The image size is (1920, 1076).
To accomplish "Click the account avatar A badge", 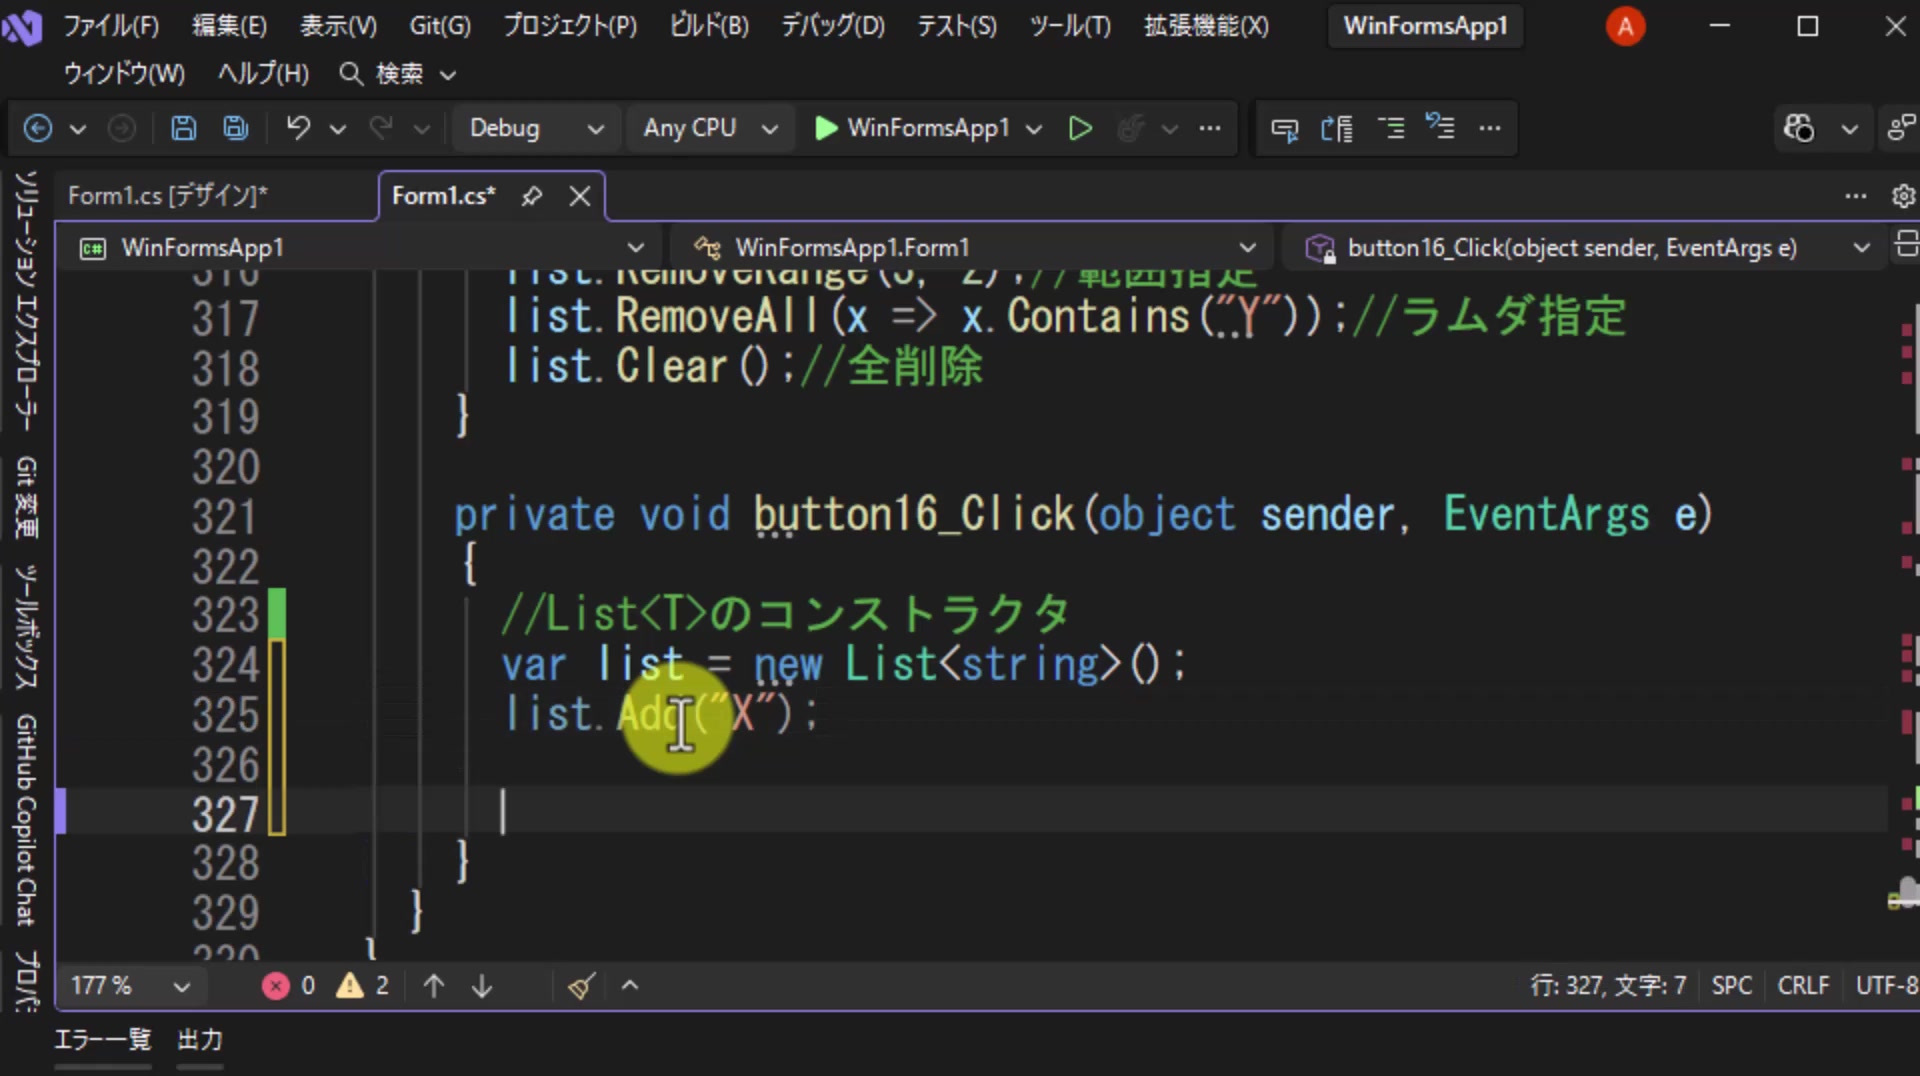I will (1625, 26).
